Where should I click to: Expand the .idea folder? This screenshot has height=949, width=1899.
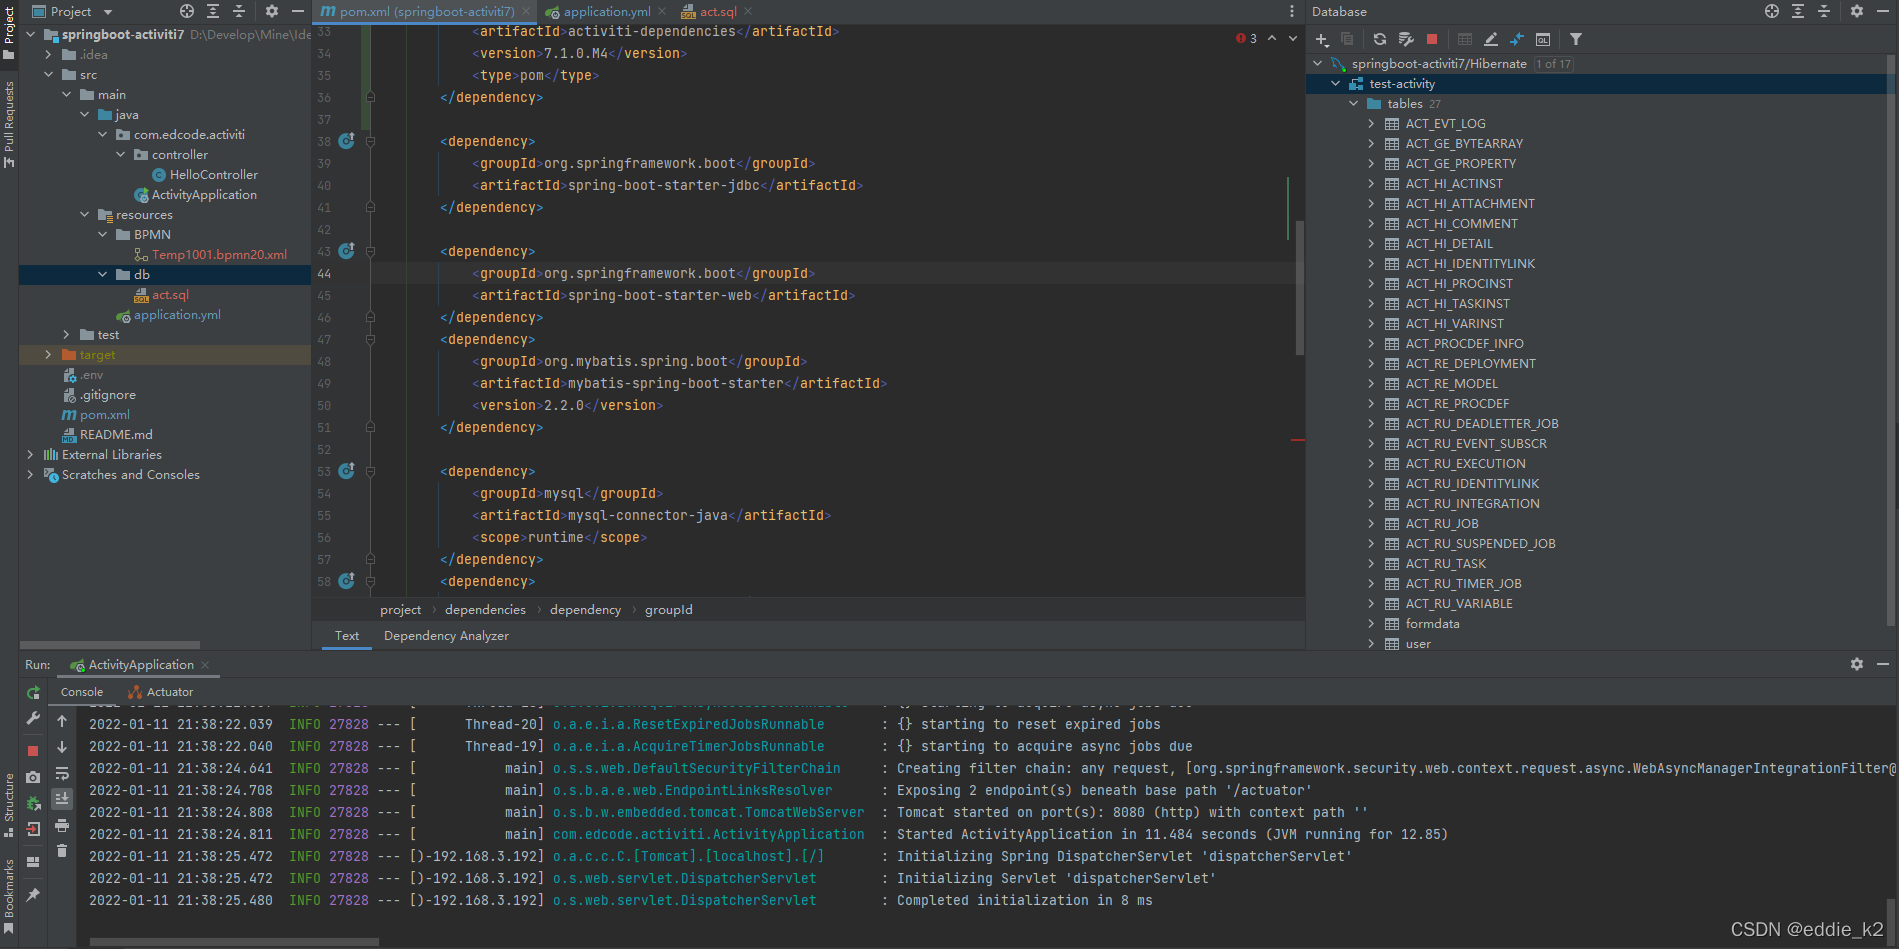49,54
